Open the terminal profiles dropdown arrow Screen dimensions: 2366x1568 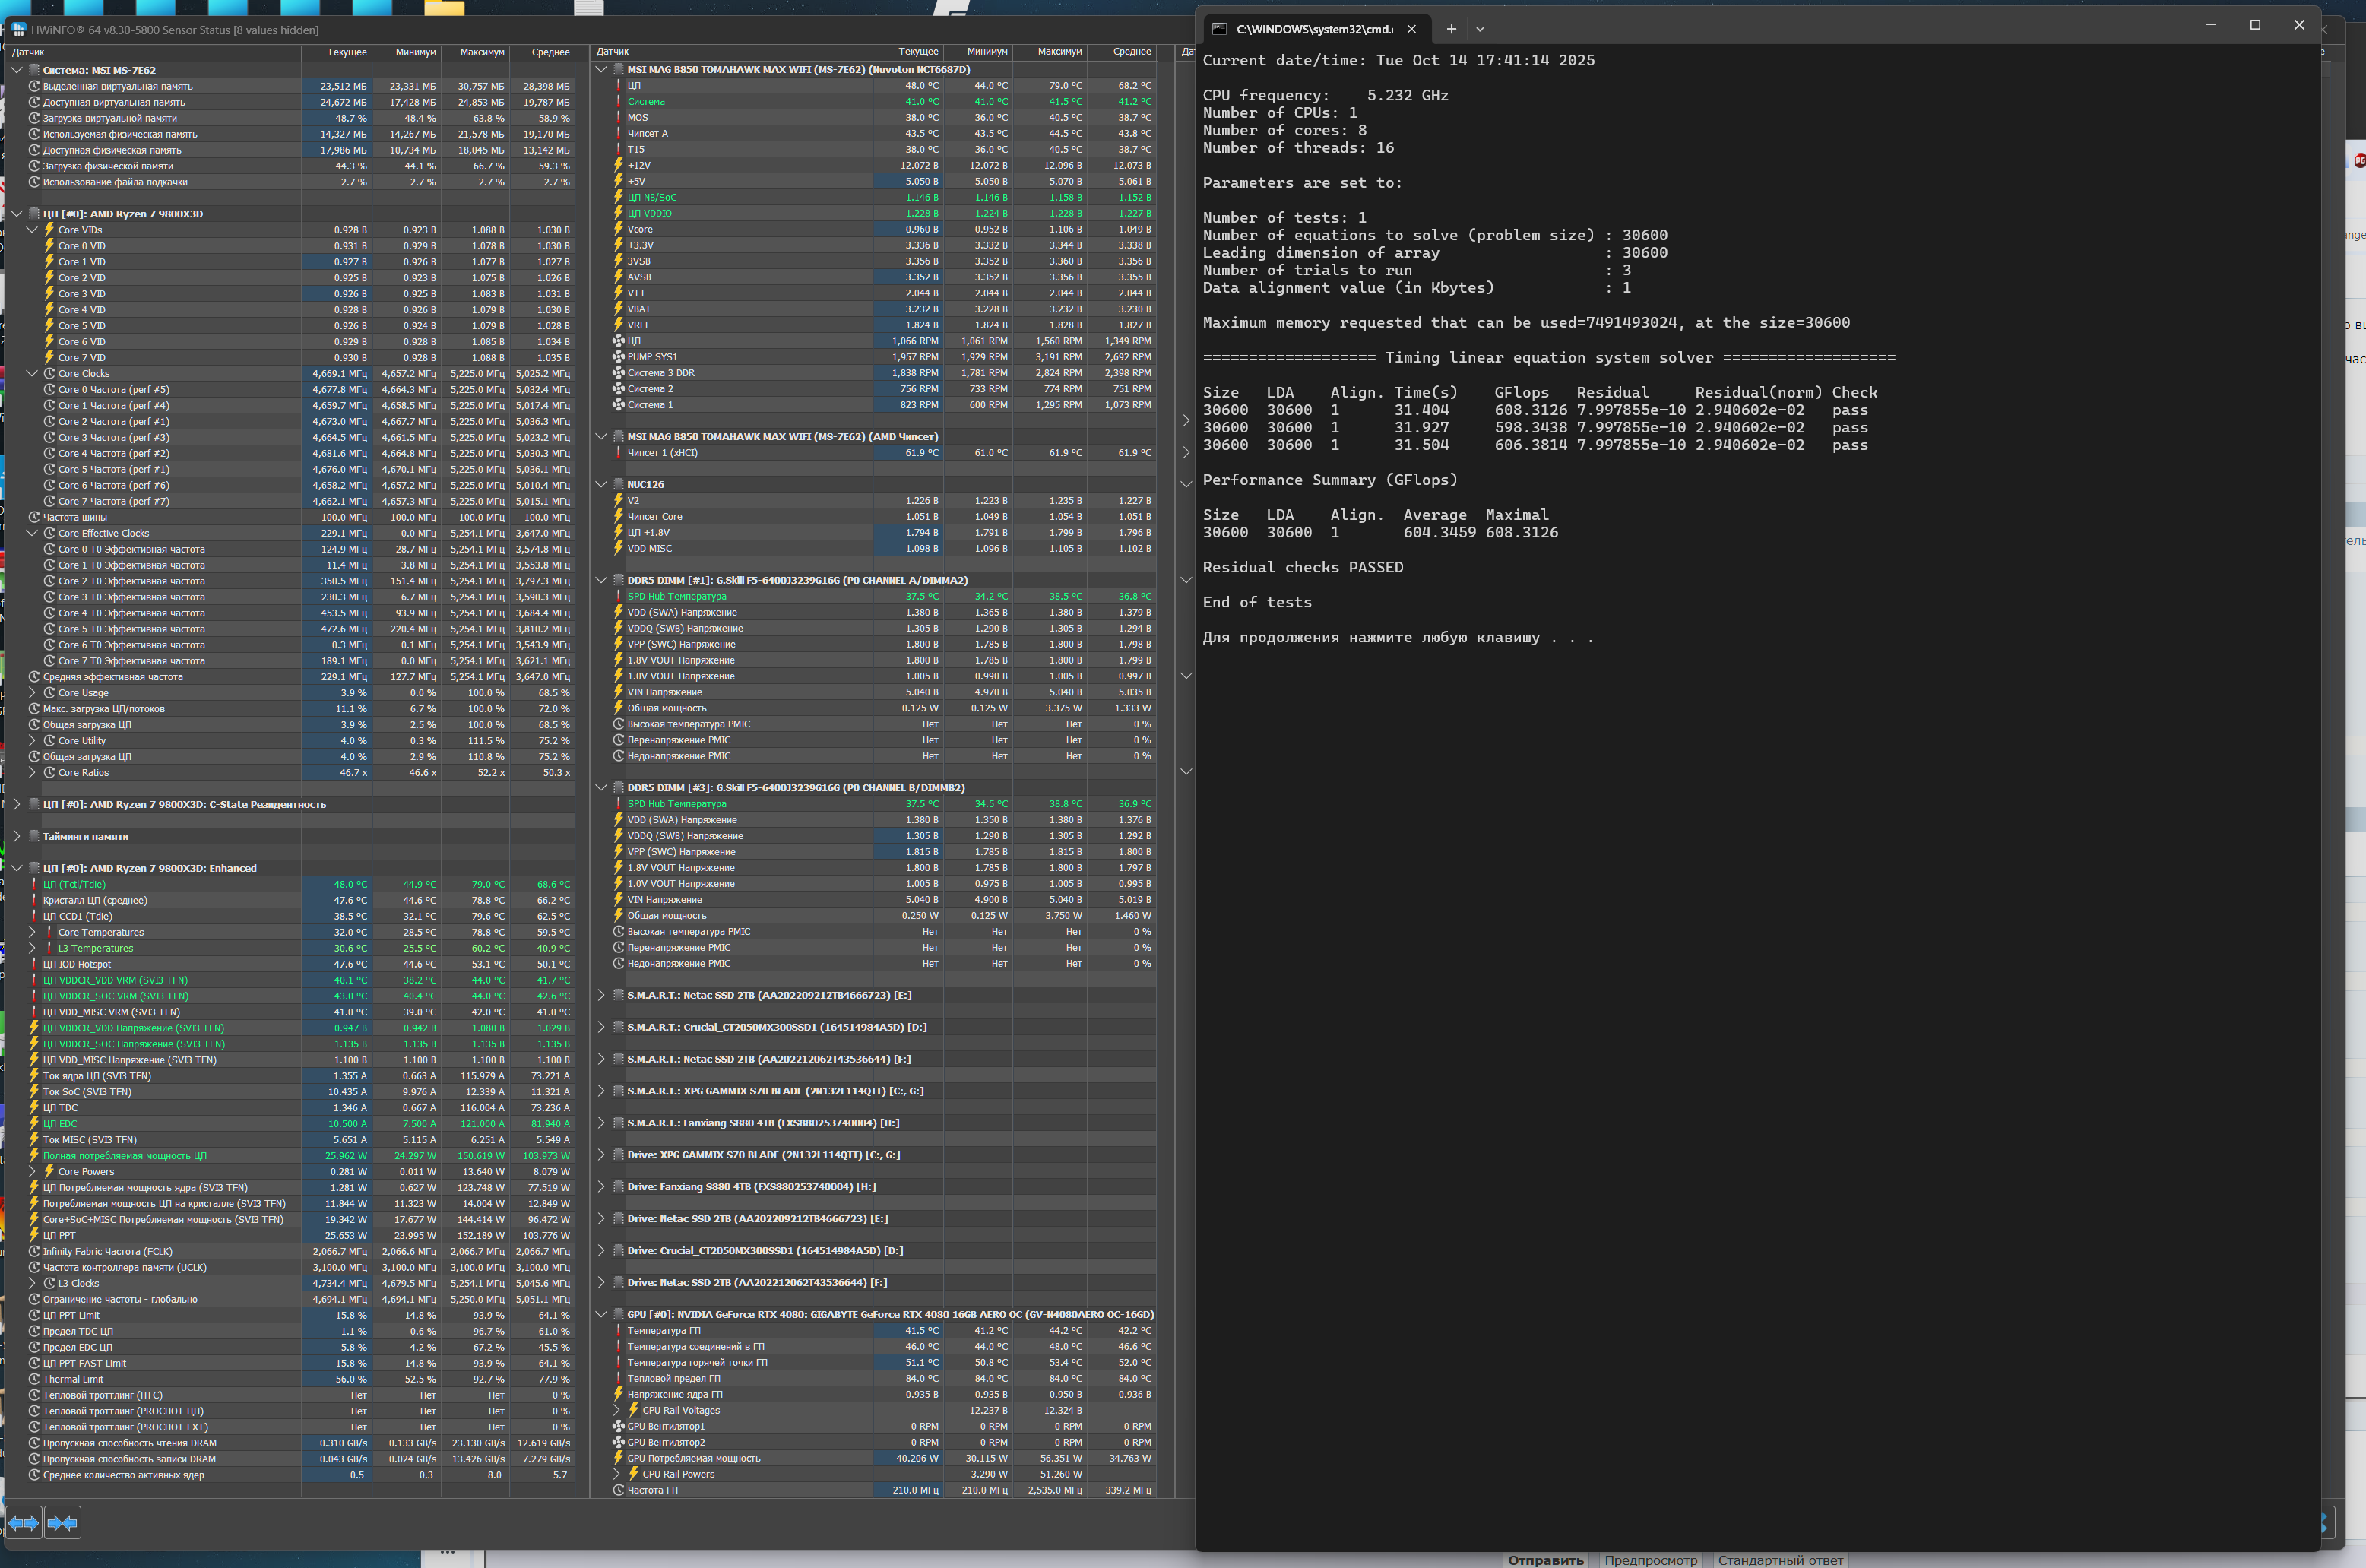point(1480,29)
